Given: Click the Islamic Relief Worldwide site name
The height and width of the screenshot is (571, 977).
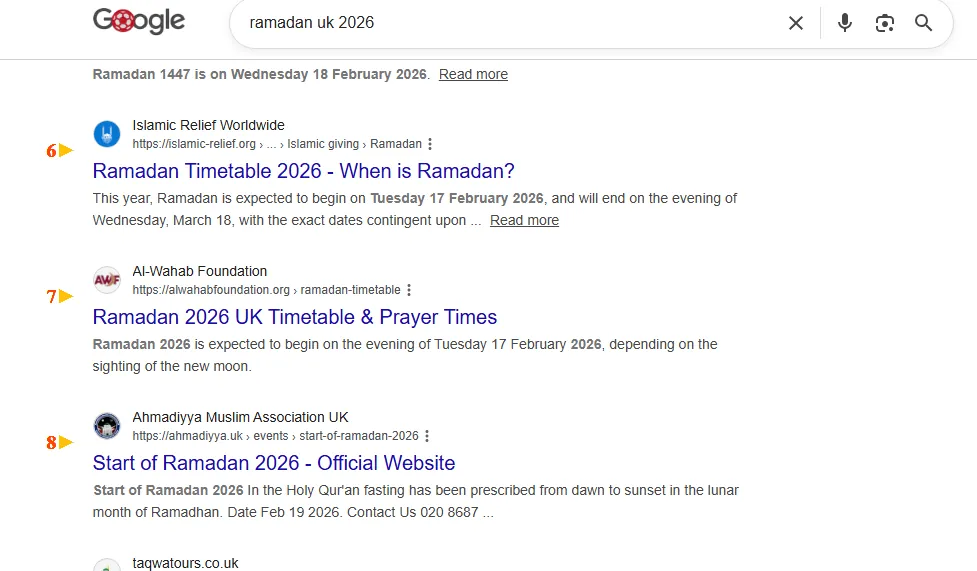Looking at the screenshot, I should [208, 125].
